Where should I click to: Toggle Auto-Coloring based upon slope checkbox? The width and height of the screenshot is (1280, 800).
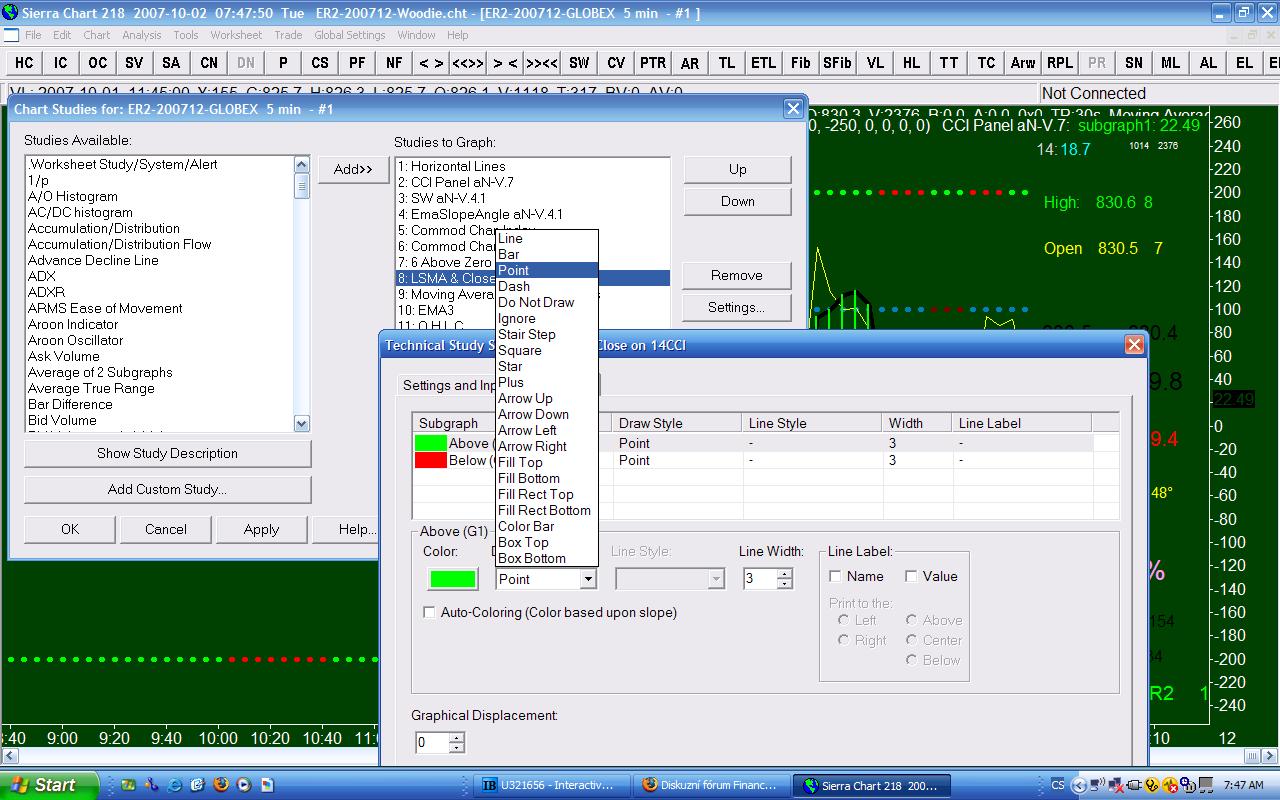(430, 612)
